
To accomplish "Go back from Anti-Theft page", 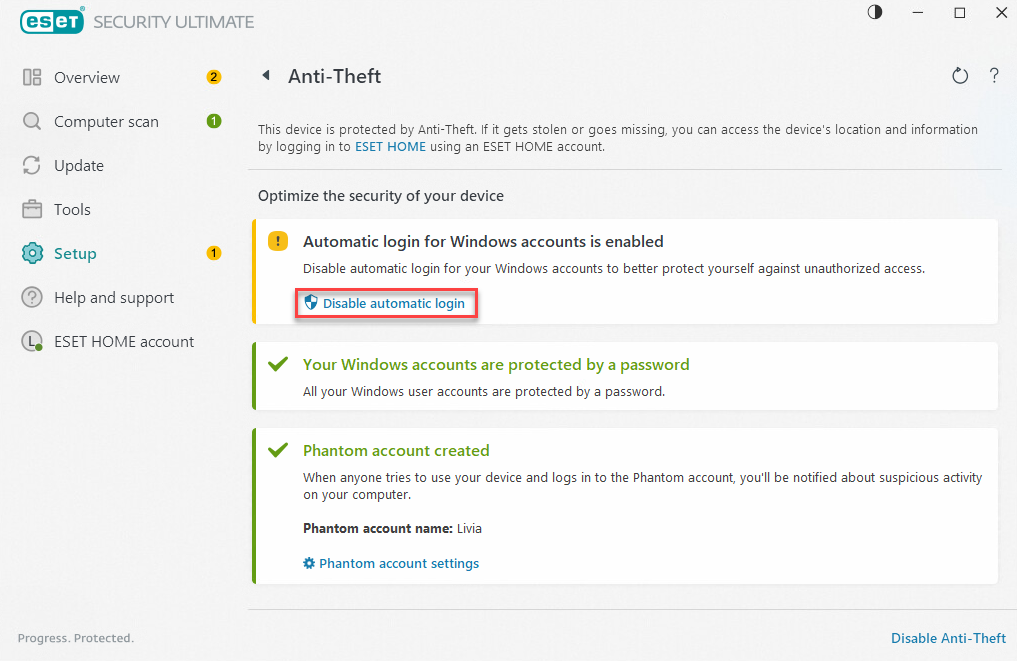I will coord(266,75).
